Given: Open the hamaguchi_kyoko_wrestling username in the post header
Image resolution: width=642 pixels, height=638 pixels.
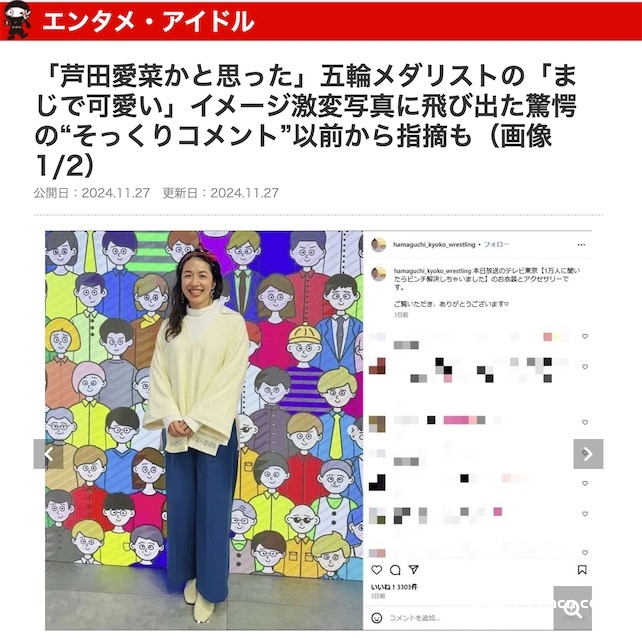Looking at the screenshot, I should click(434, 244).
